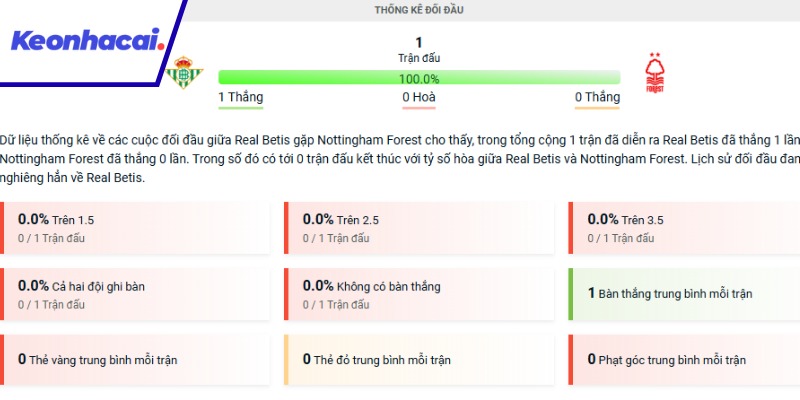This screenshot has width=800, height=400.
Task: Click the '1 Trận đấu' match count
Action: pyautogui.click(x=418, y=50)
